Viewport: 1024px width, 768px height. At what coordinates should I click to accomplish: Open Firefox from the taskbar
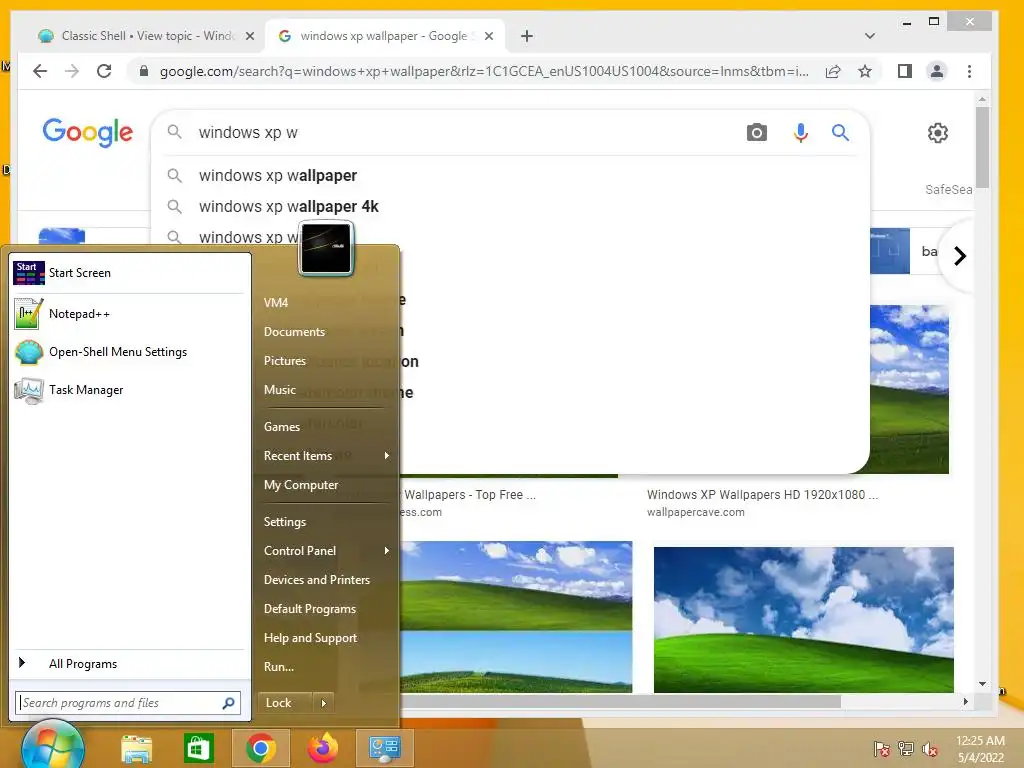coord(323,748)
